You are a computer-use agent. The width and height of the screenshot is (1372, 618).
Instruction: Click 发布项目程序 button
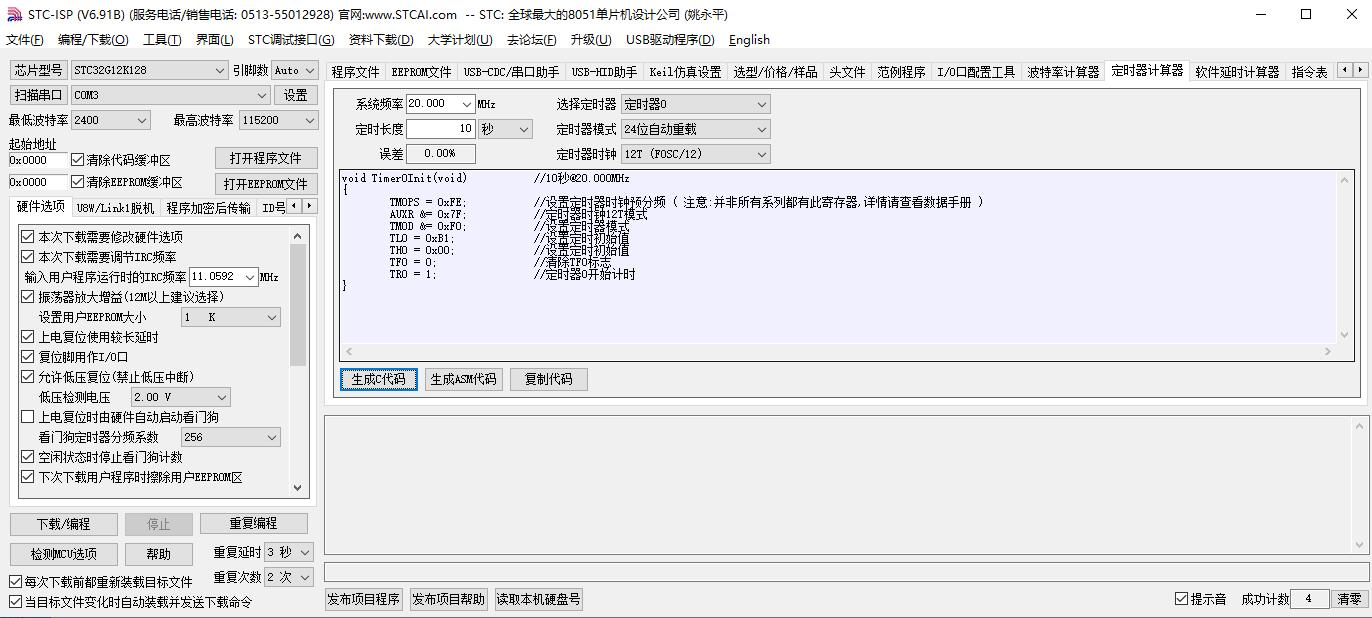point(364,599)
